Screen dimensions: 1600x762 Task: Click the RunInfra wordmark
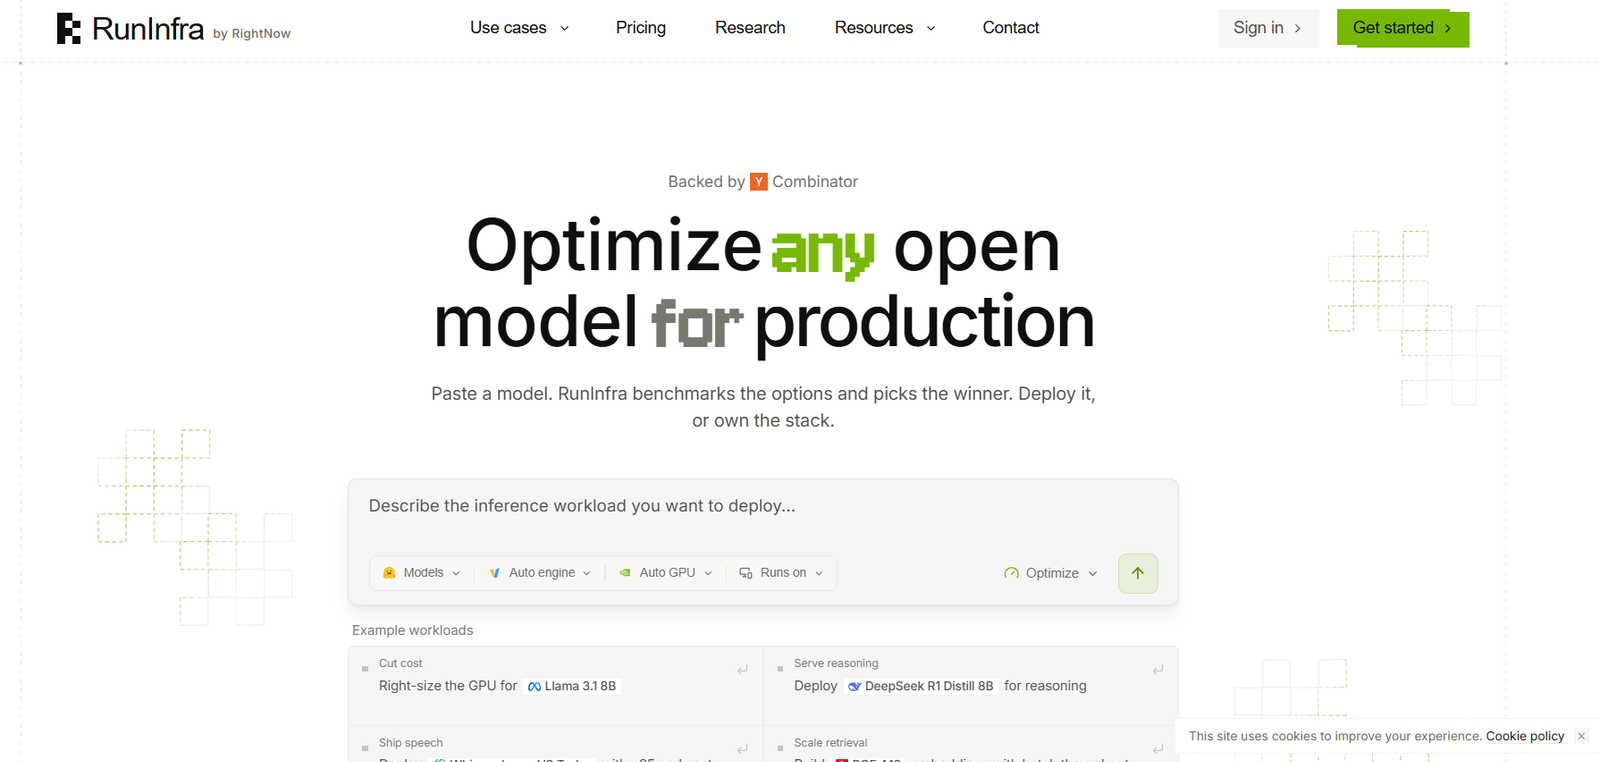148,29
